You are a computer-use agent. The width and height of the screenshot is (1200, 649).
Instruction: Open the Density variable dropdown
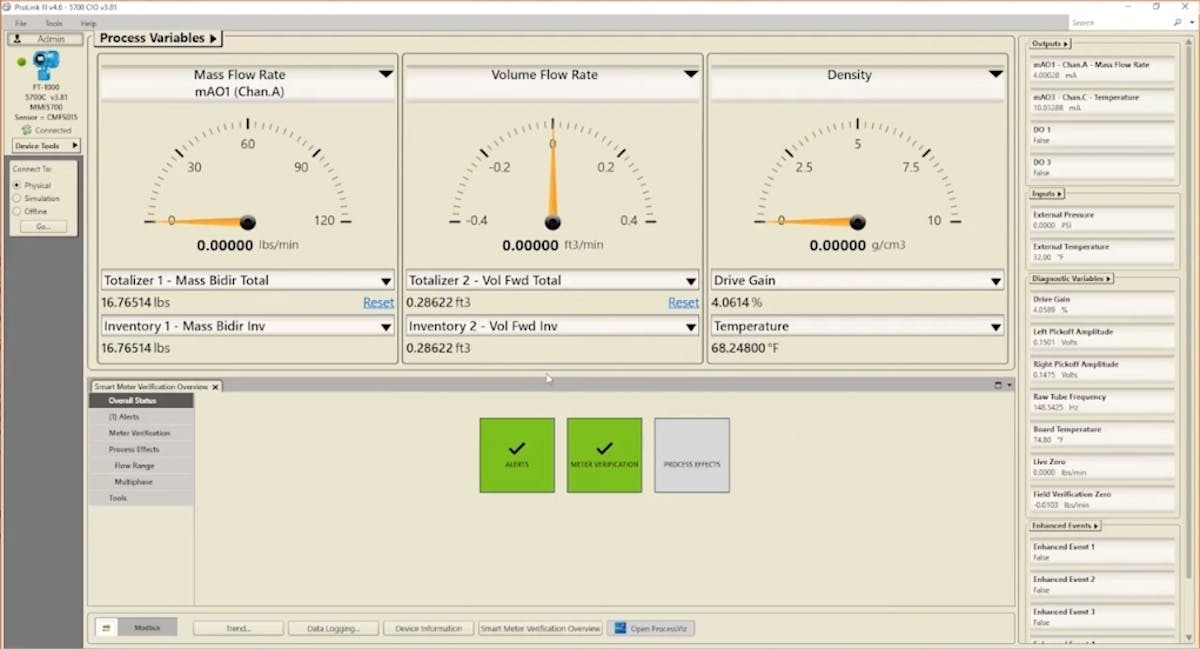click(996, 74)
